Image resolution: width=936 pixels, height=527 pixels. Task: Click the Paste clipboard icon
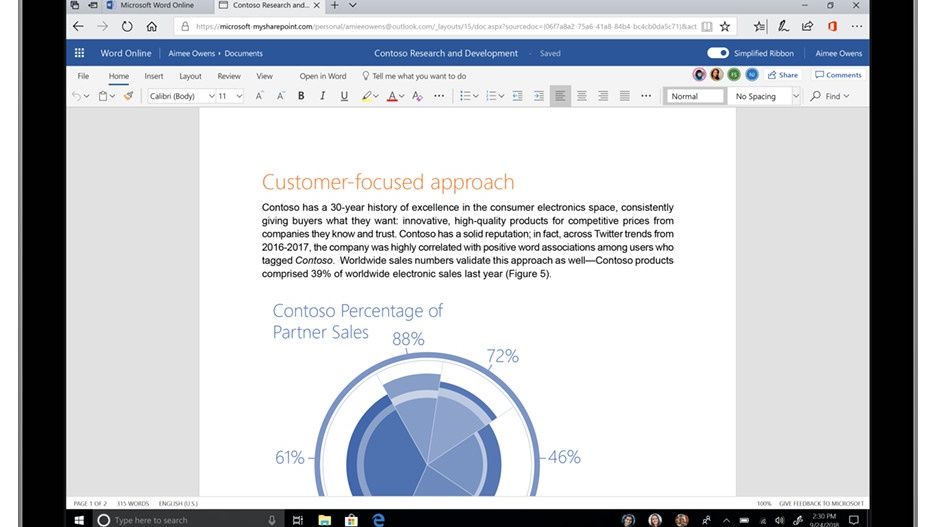[x=103, y=96]
